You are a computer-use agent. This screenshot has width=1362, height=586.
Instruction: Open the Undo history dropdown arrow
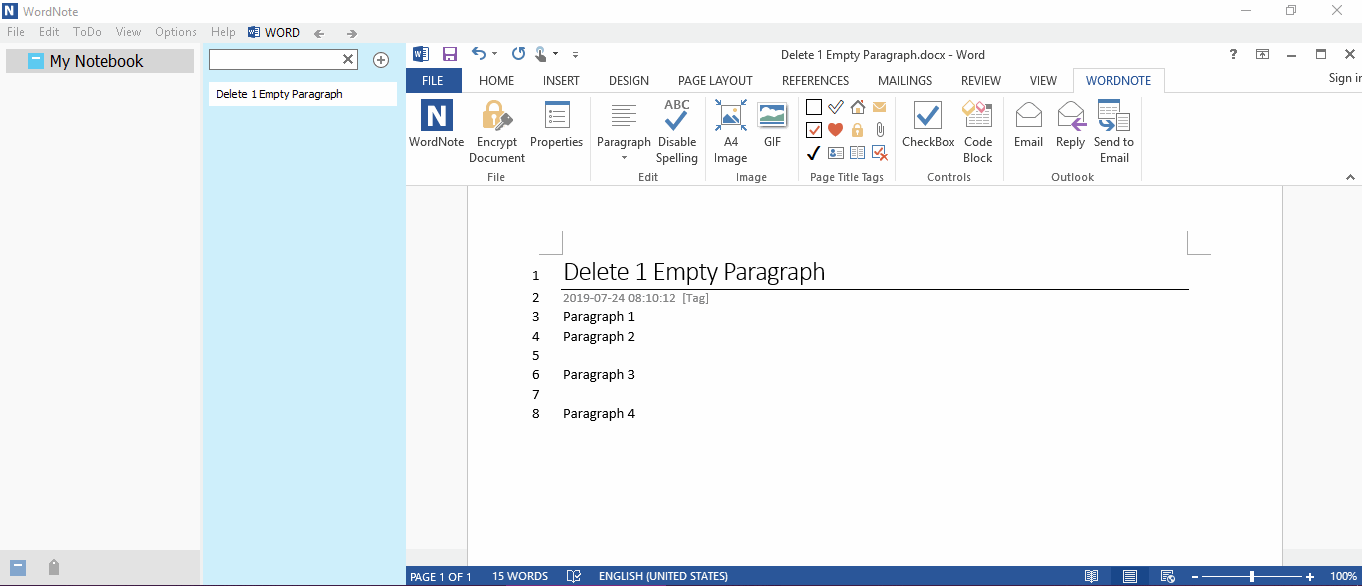[494, 54]
